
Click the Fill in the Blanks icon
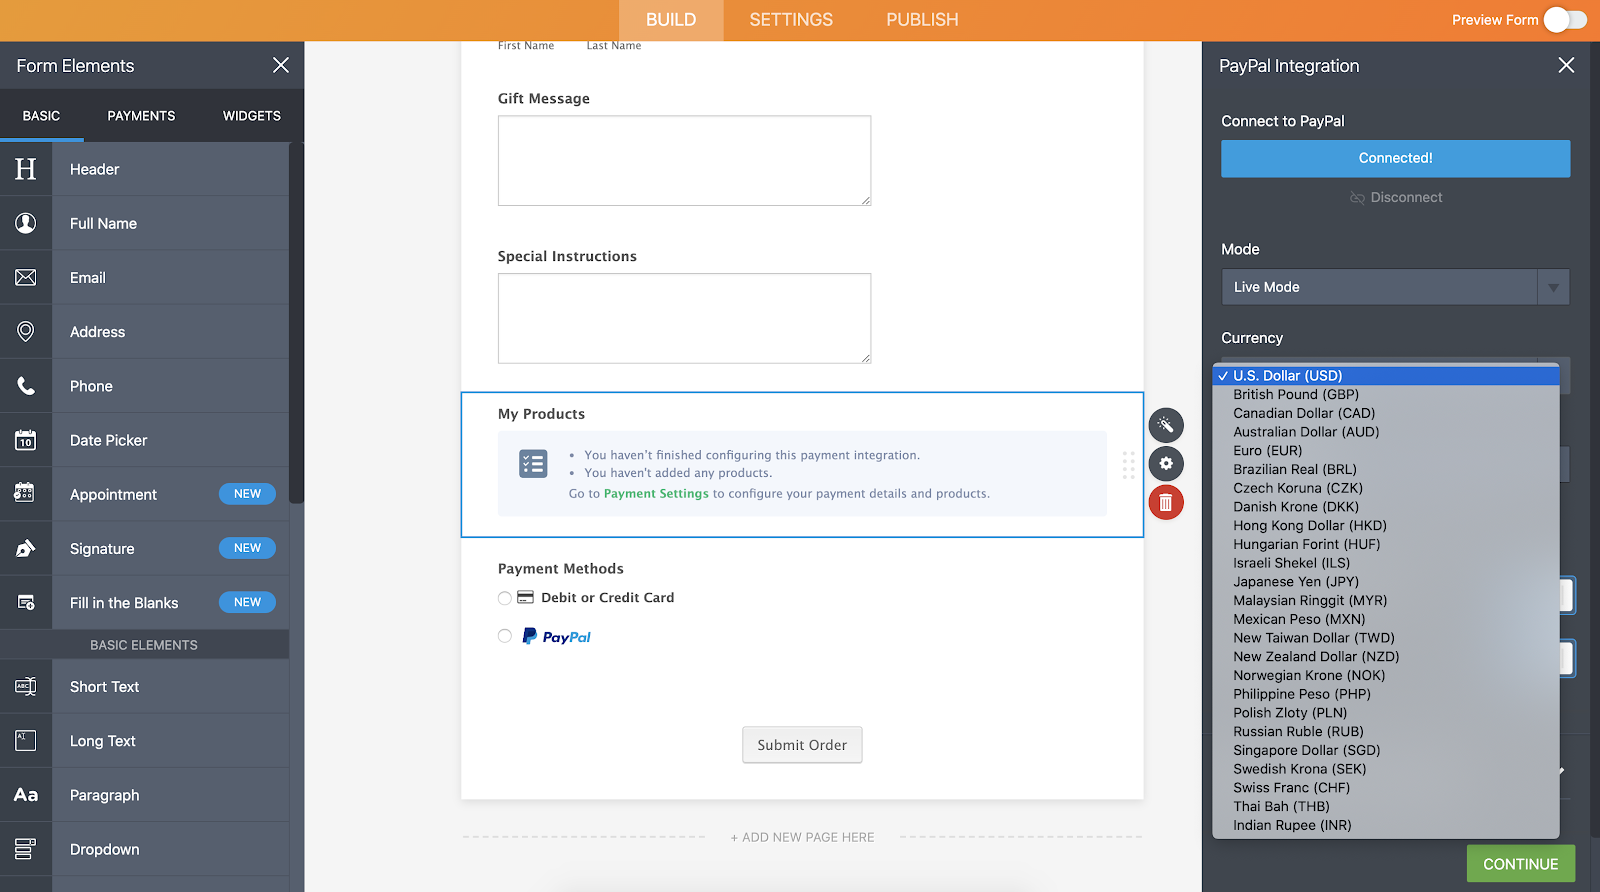tap(26, 602)
